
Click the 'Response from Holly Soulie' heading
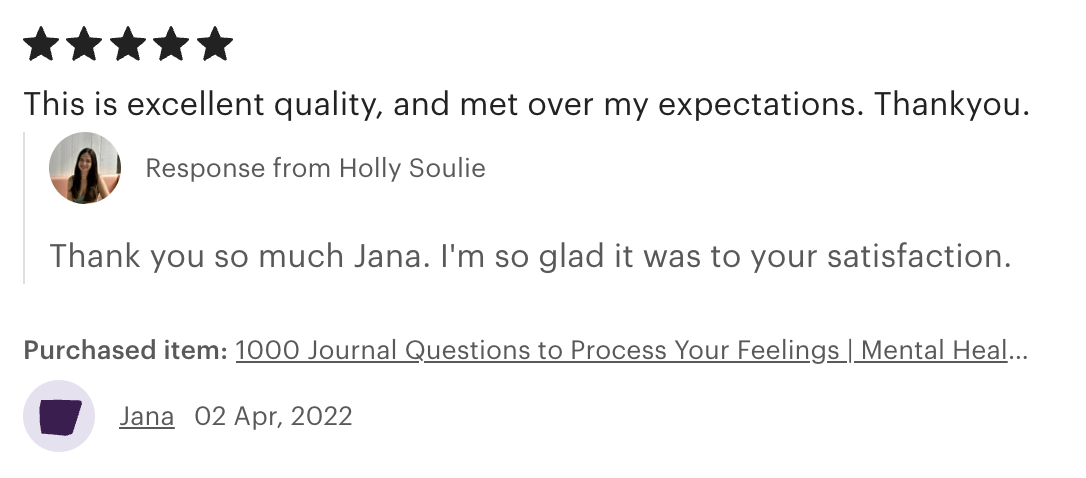click(315, 168)
